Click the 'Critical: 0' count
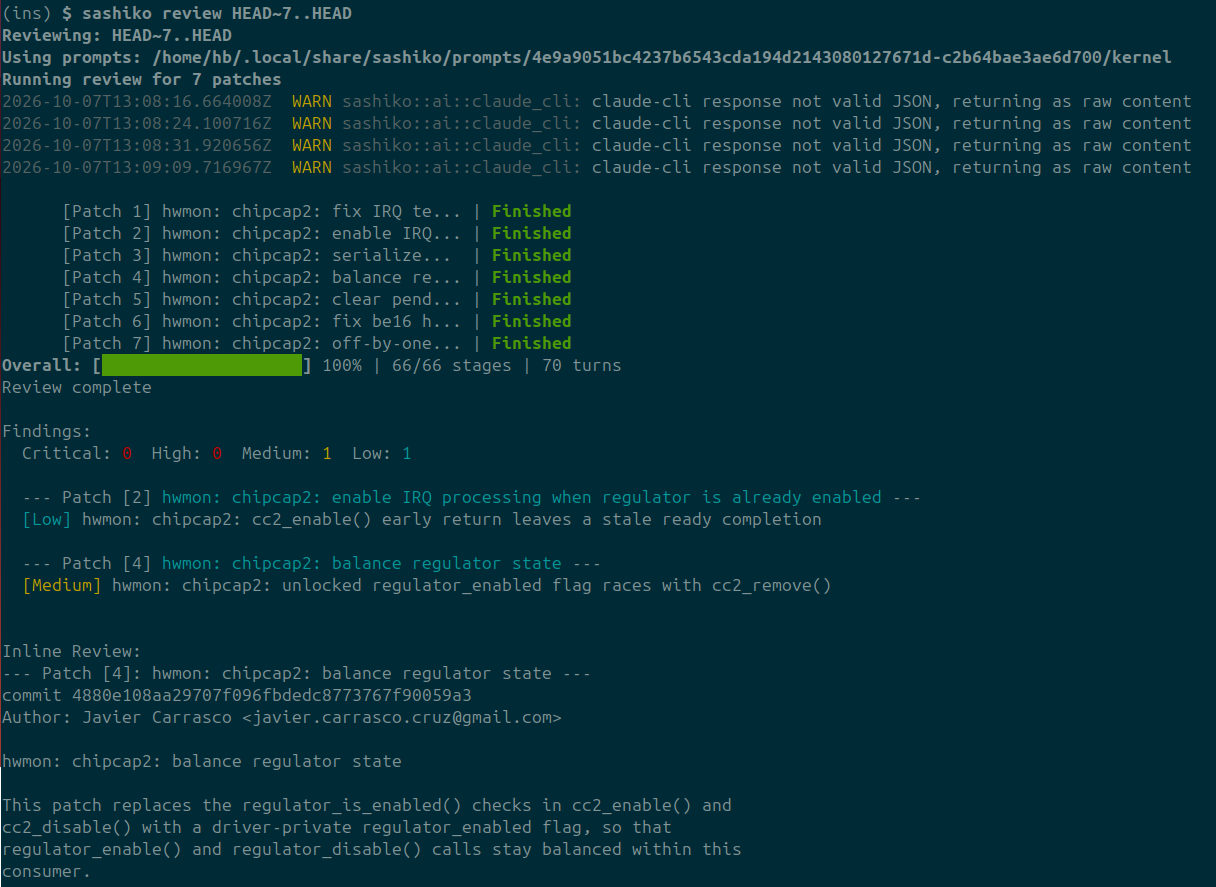 click(x=77, y=453)
